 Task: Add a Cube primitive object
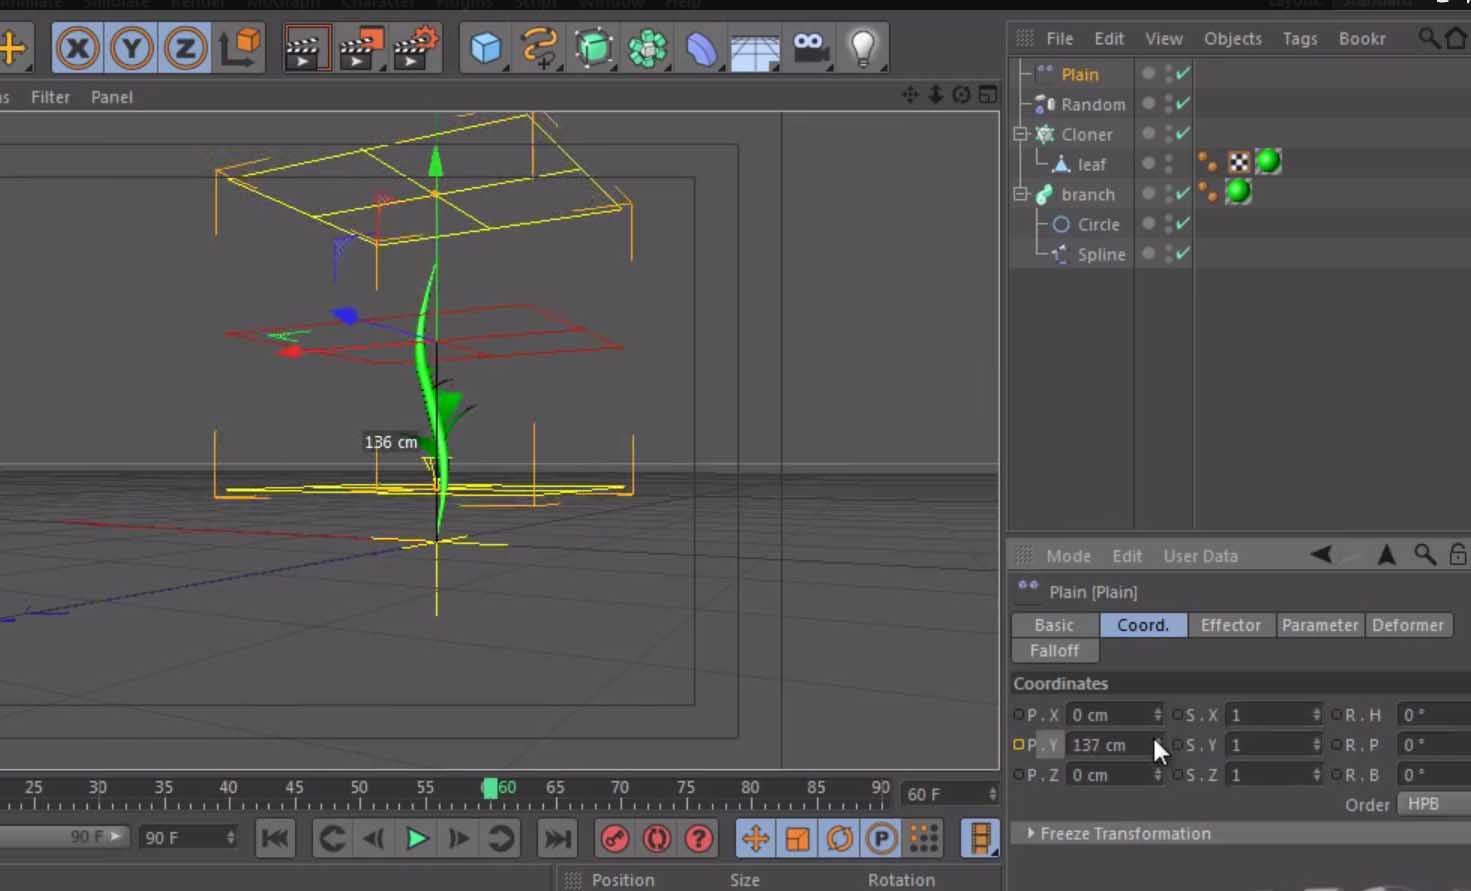(x=486, y=48)
